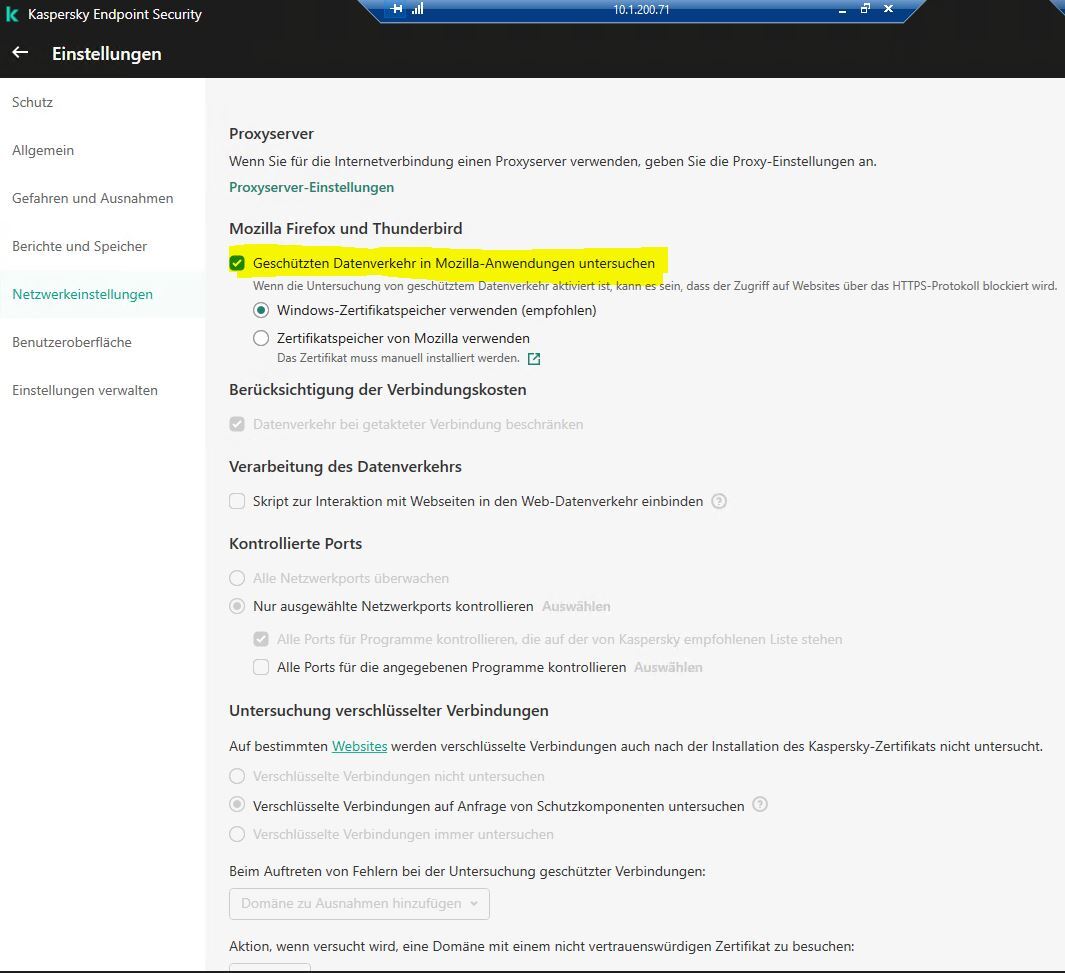Open the Proxyserver-Einstellungen link

[311, 187]
